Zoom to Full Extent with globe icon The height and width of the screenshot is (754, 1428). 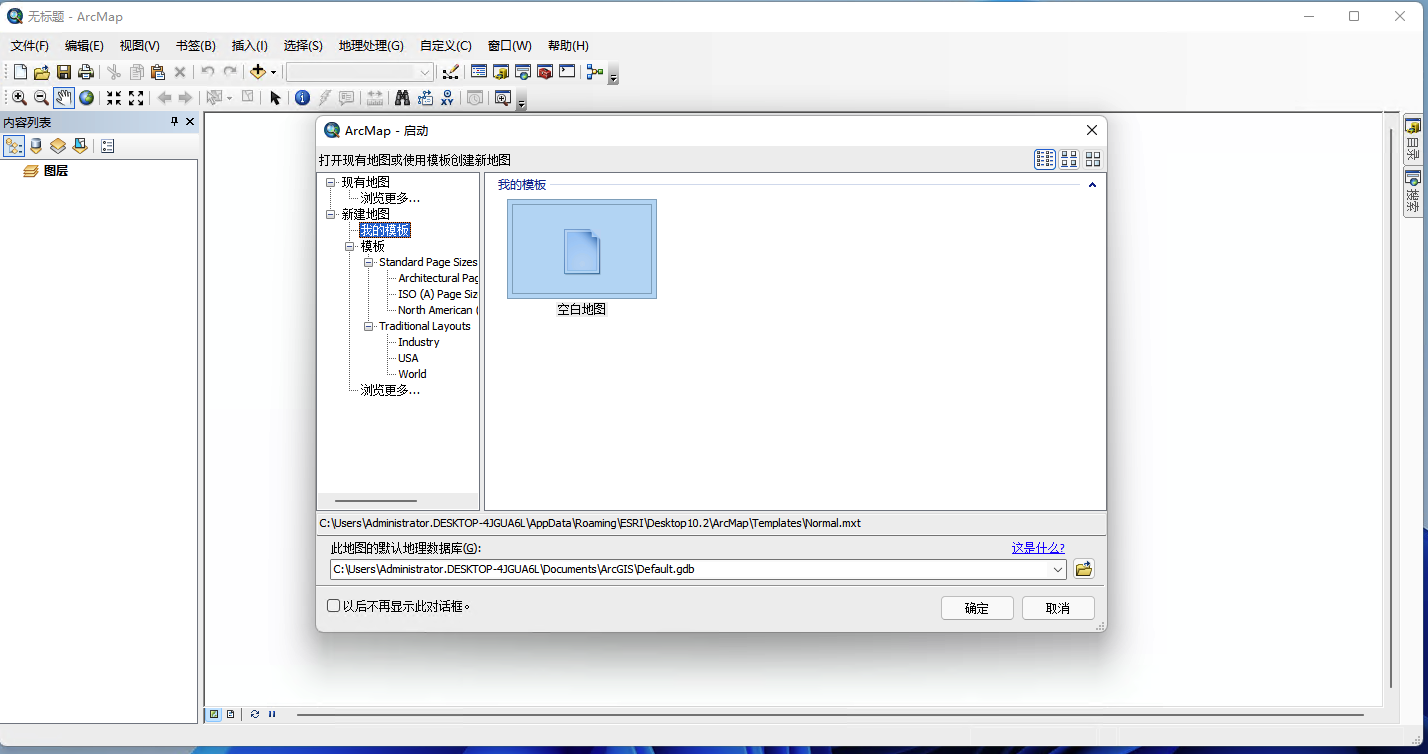85,97
